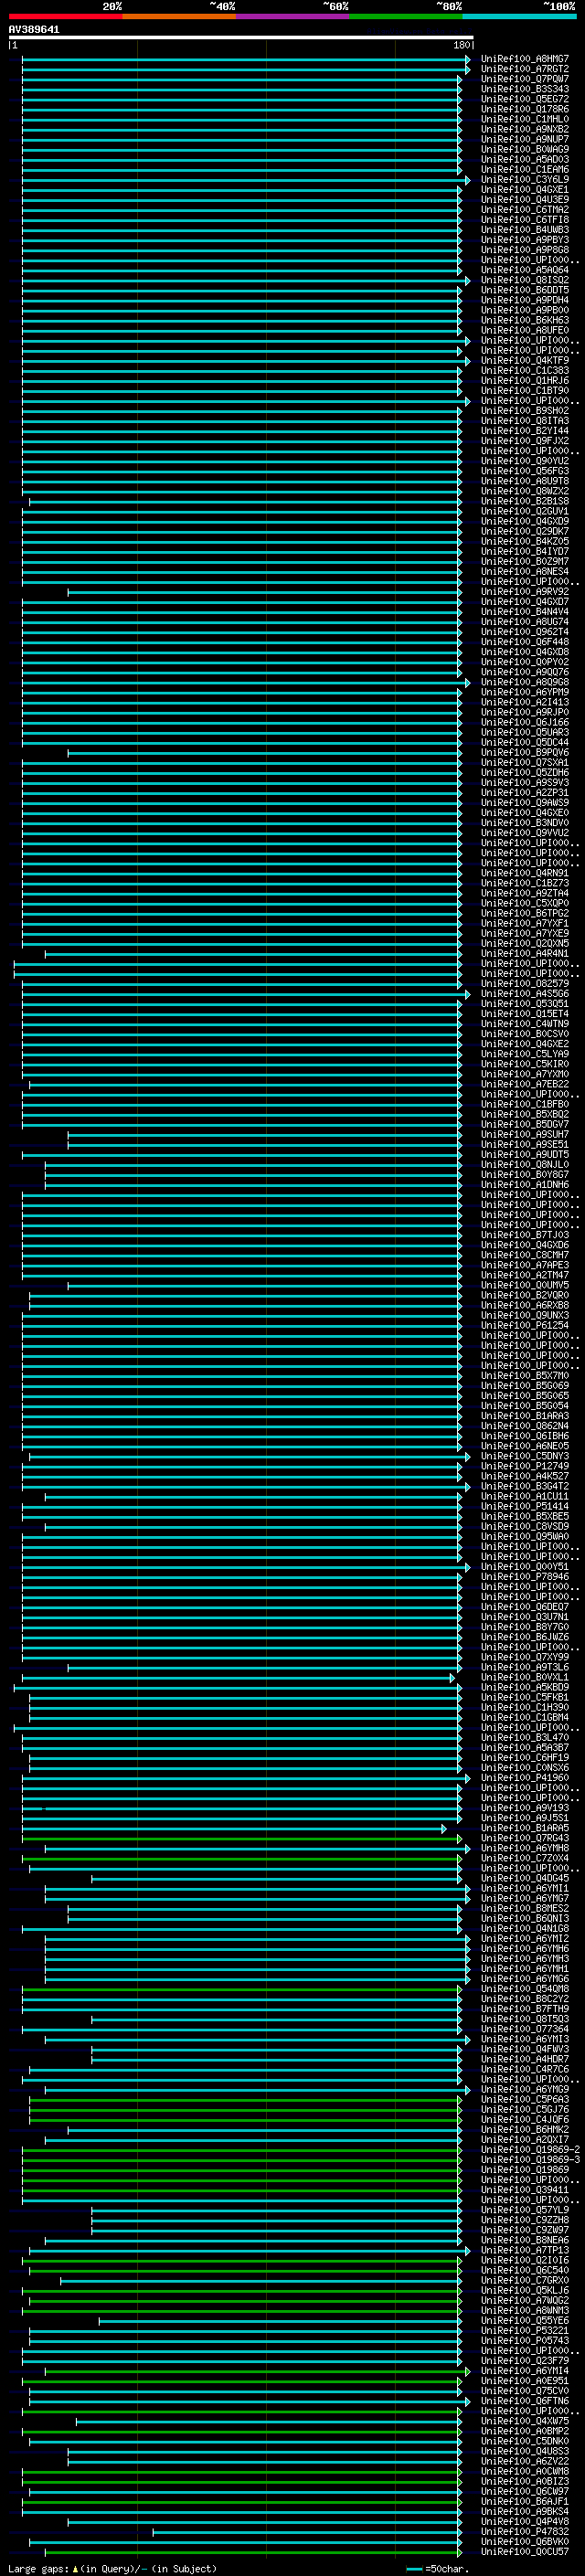The width and height of the screenshot is (585, 2576).
Task: Select hit label UniRef100_B3L470
Action: 525,1739
